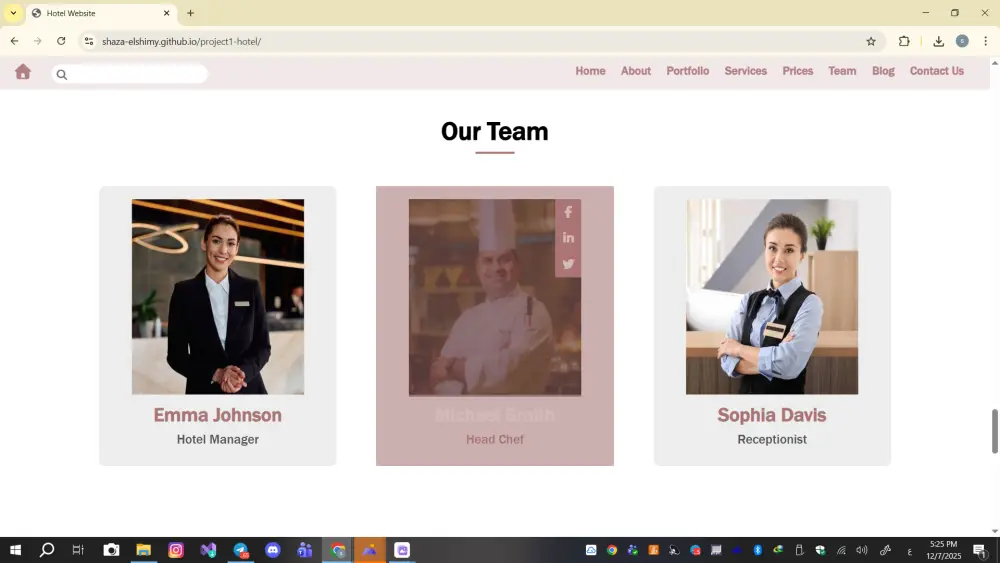Open the Windows Start menu
This screenshot has height=563, width=1000.
coord(15,550)
